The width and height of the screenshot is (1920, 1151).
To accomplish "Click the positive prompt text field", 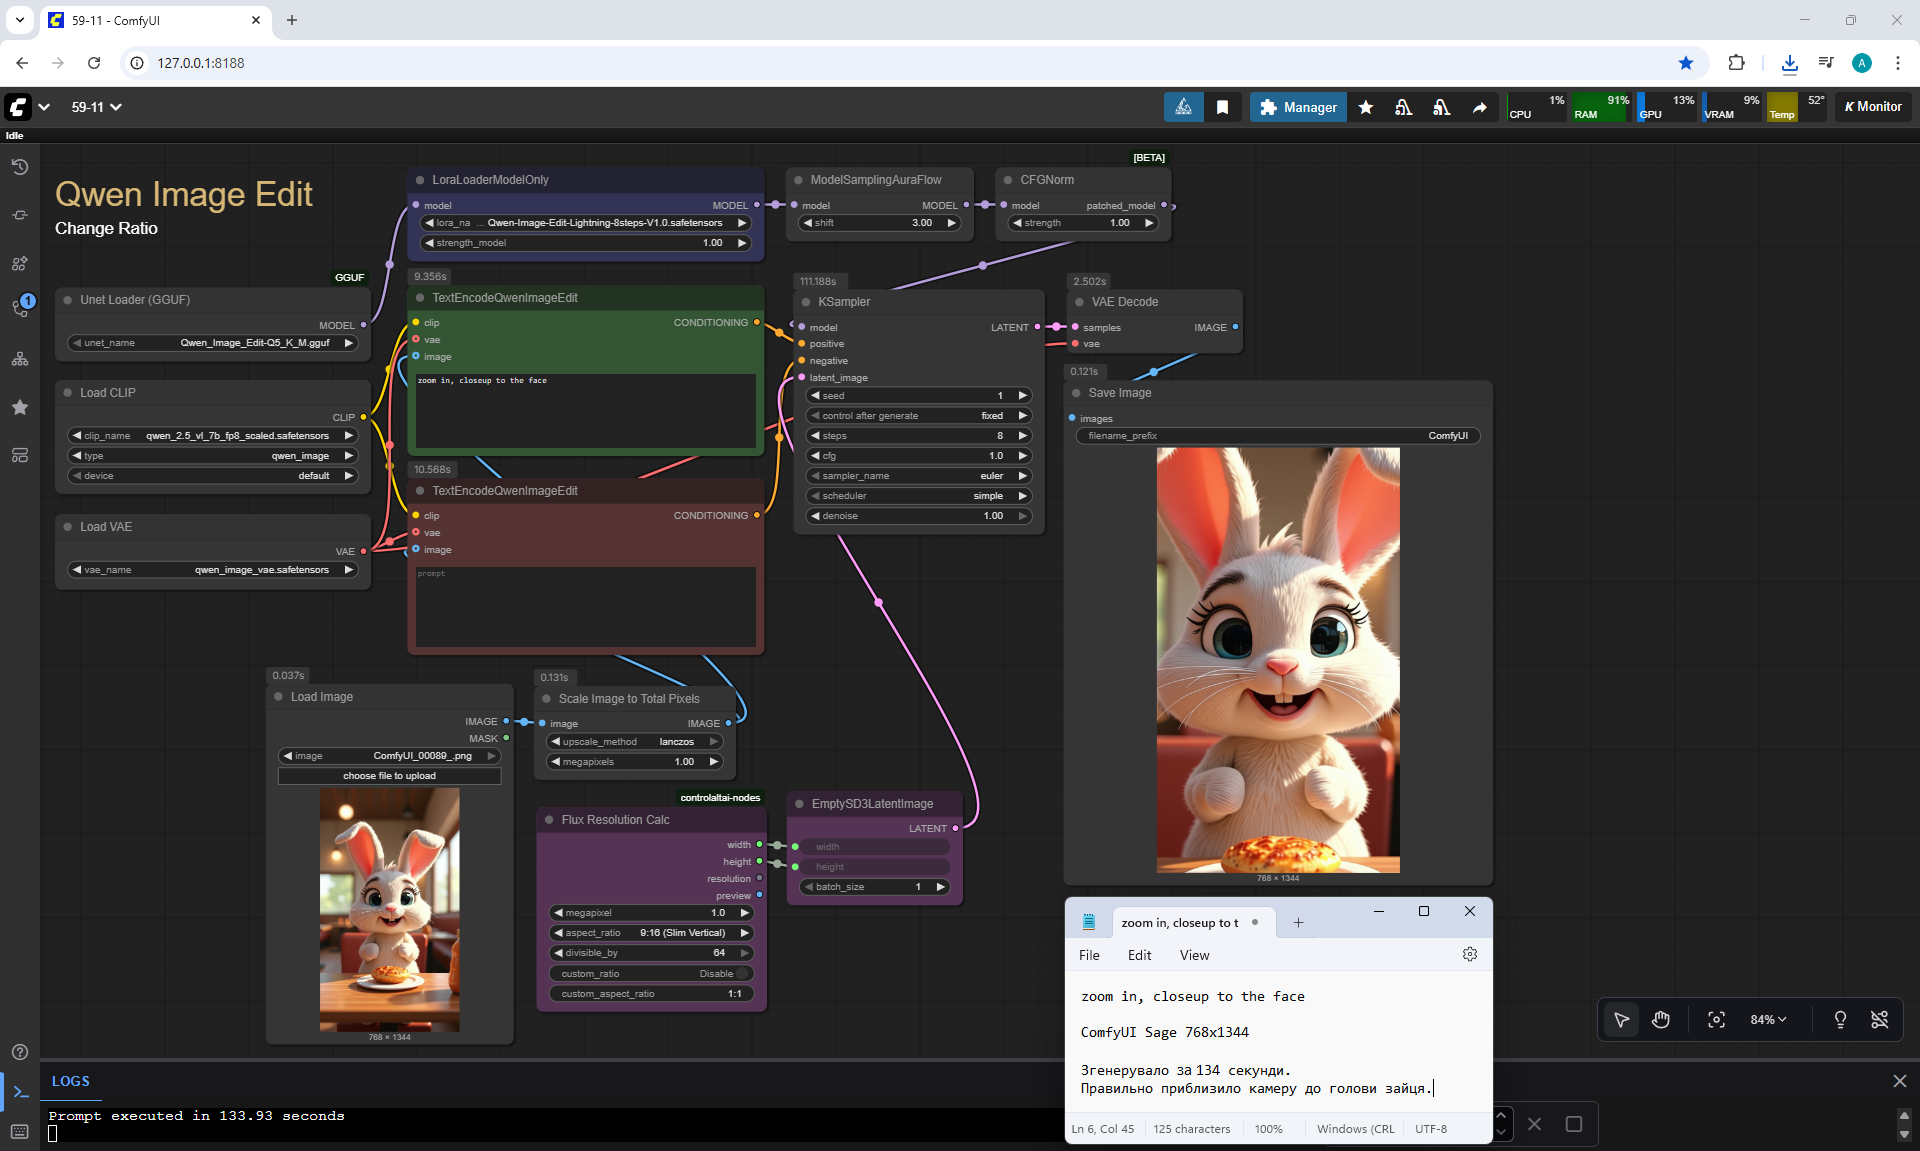I will (x=586, y=412).
